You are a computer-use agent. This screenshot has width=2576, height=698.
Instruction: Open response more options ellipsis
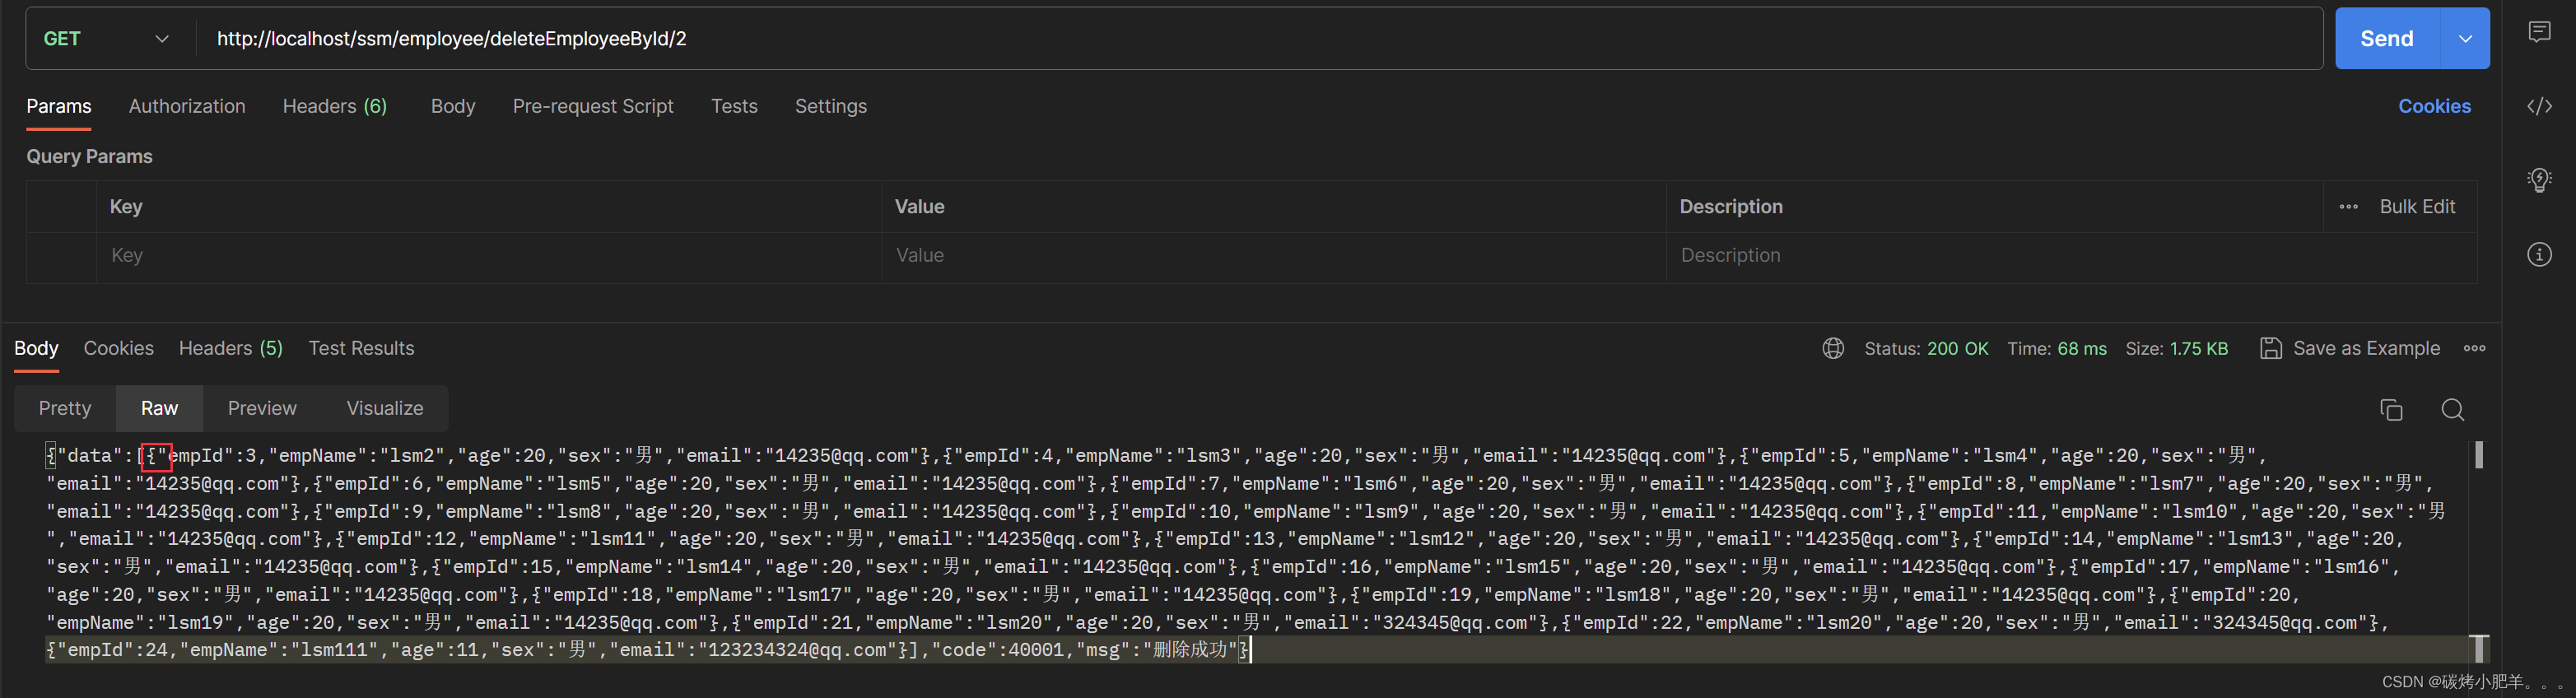pos(2474,348)
